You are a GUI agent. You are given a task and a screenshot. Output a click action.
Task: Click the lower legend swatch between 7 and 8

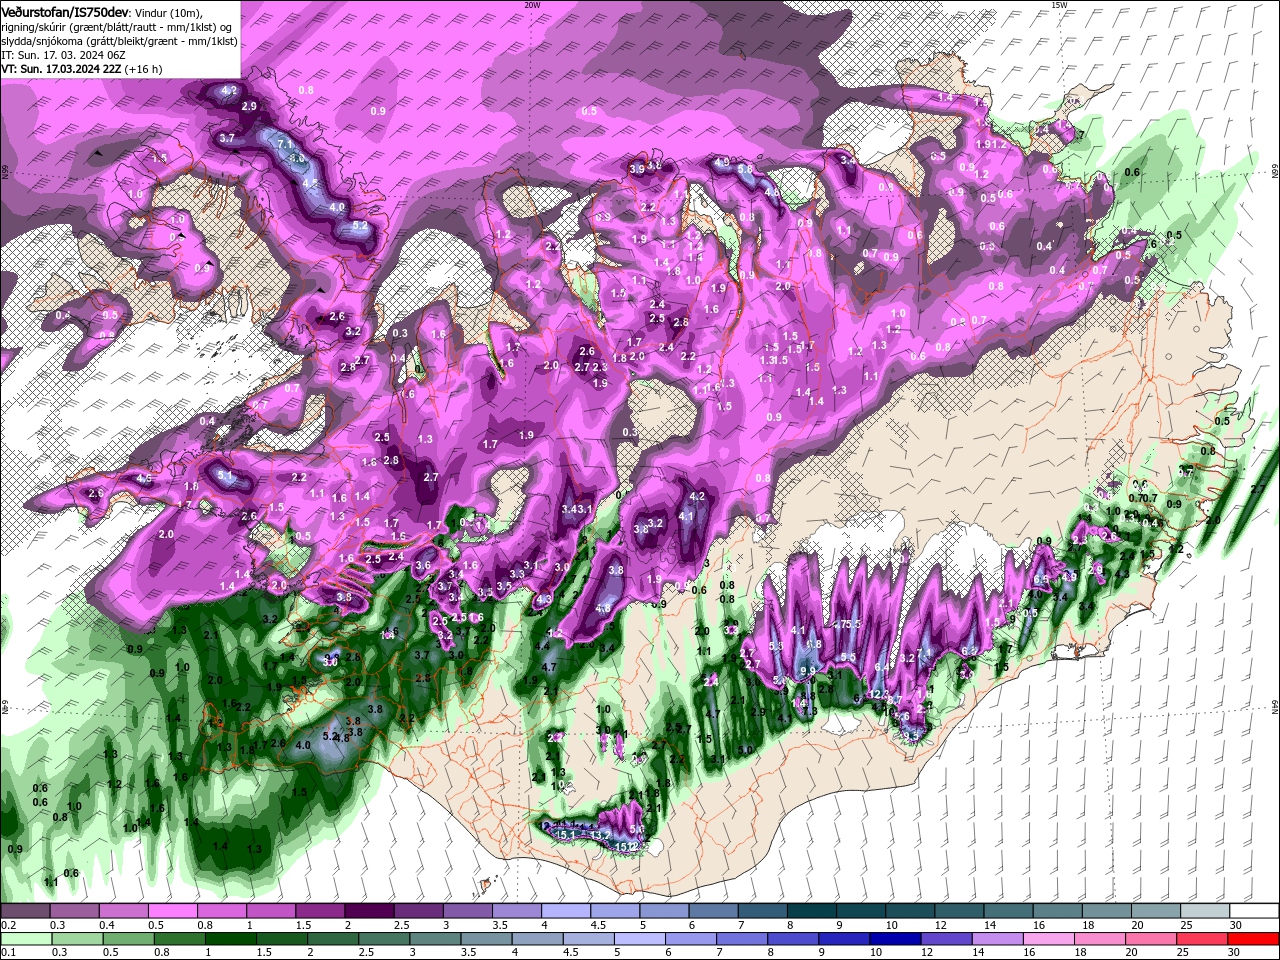[x=742, y=939]
